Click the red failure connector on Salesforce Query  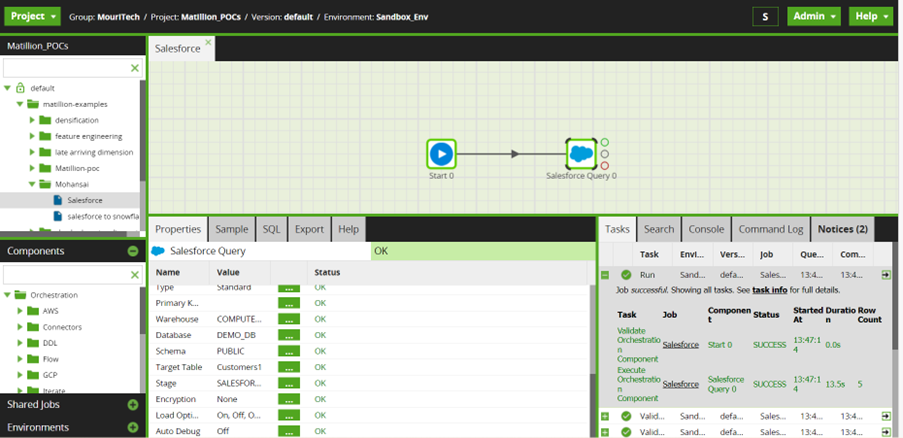(x=605, y=166)
